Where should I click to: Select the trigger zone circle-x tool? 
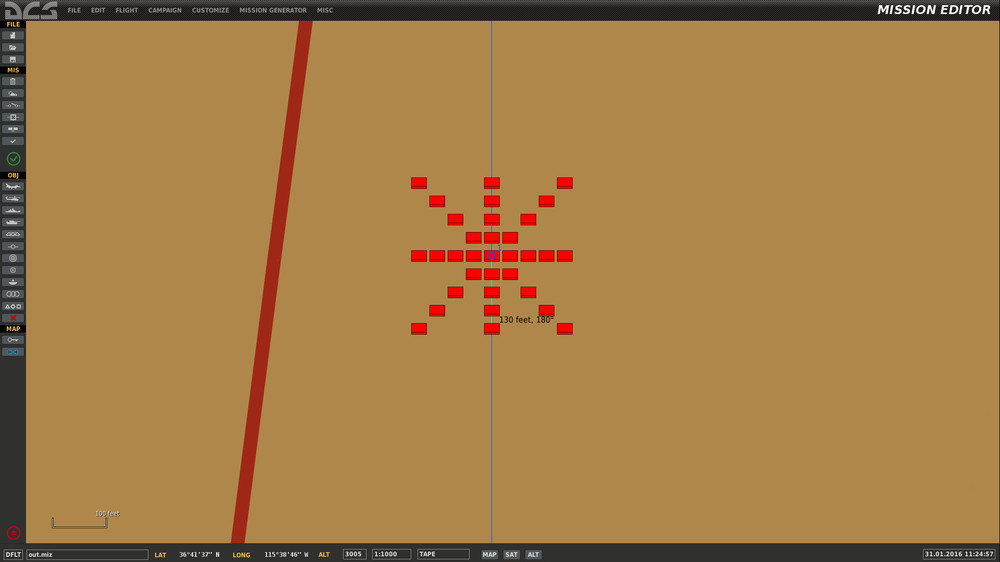tap(13, 270)
